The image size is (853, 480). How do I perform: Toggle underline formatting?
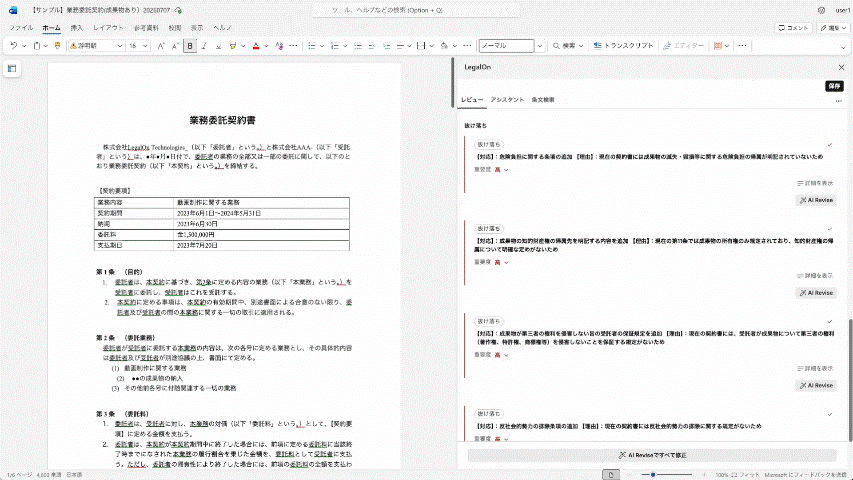point(218,46)
